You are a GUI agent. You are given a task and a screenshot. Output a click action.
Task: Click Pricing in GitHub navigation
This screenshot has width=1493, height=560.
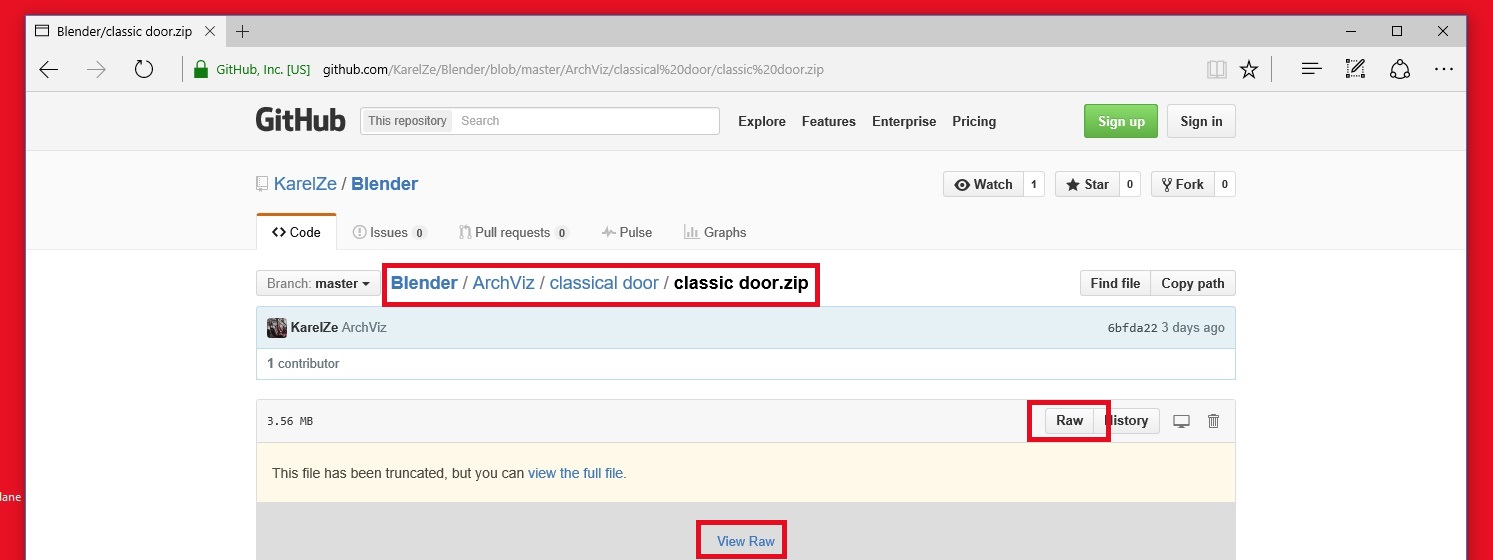(x=974, y=121)
